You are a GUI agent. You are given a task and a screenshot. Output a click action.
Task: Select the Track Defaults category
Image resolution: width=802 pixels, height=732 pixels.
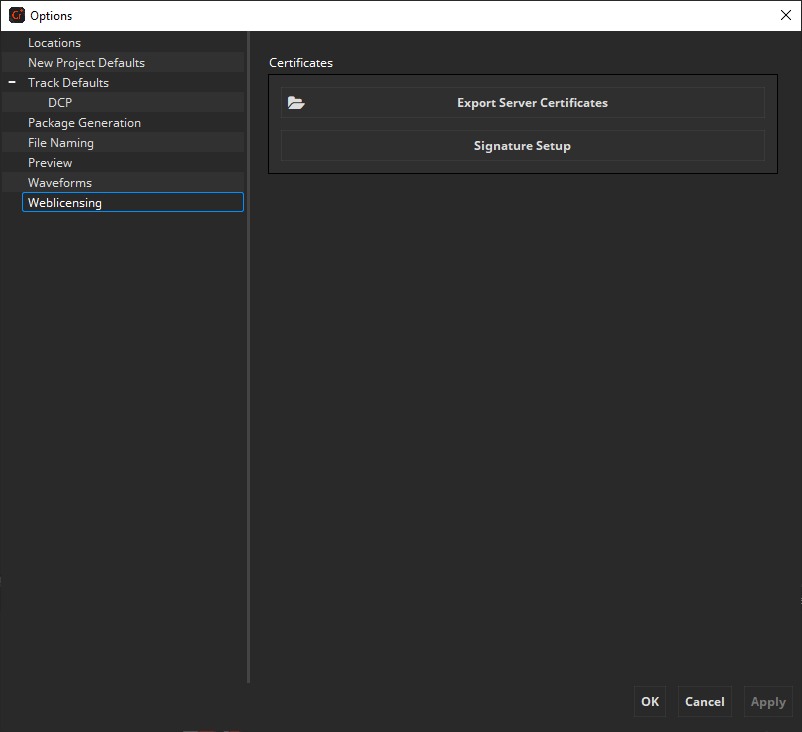pyautogui.click(x=68, y=83)
